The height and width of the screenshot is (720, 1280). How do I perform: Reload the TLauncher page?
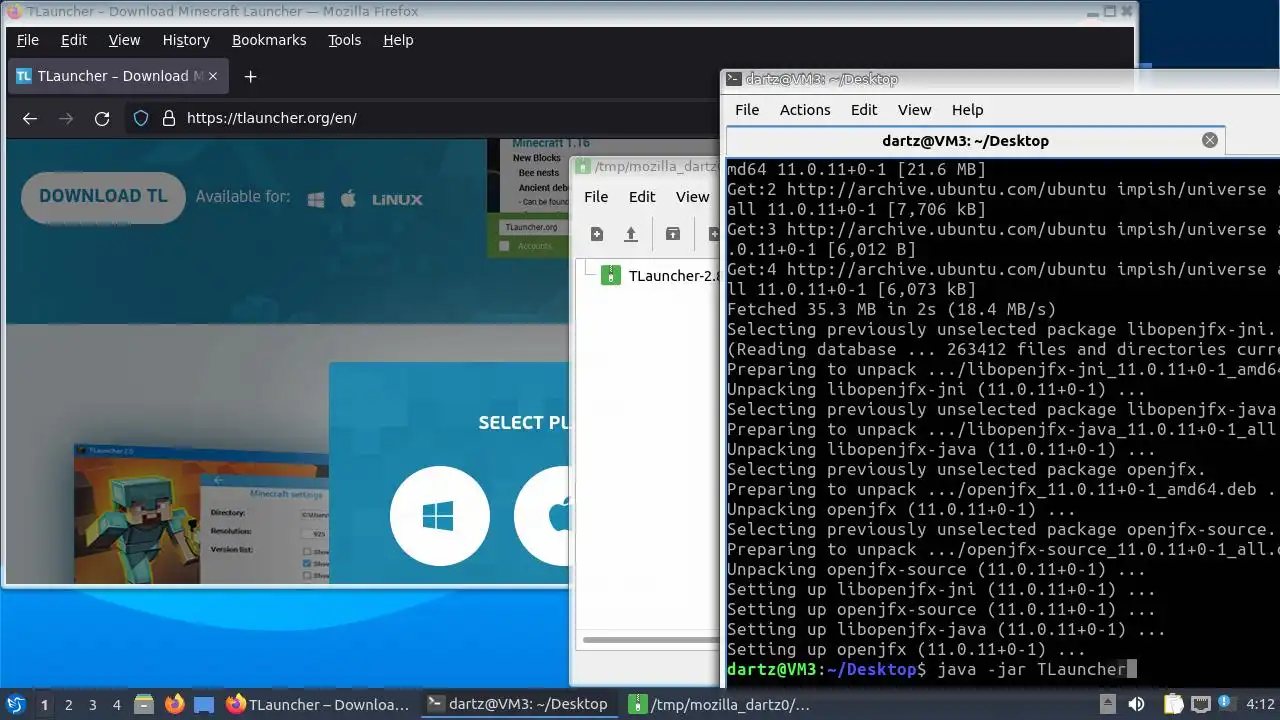tap(102, 118)
